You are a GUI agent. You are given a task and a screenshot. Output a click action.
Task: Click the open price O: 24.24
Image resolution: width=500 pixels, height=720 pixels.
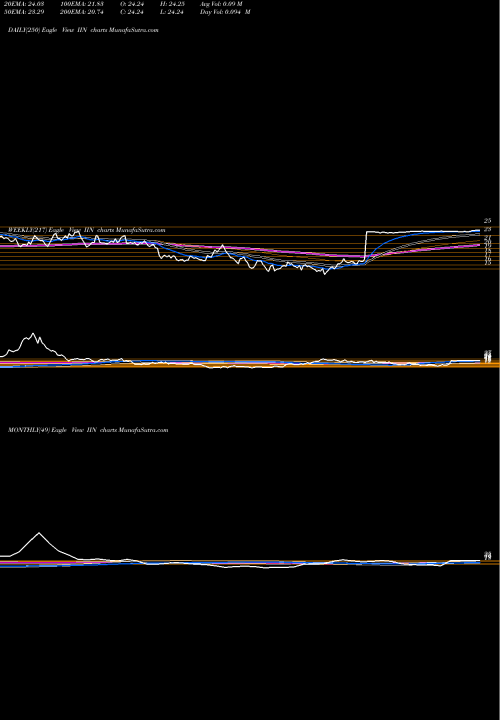click(x=133, y=4)
